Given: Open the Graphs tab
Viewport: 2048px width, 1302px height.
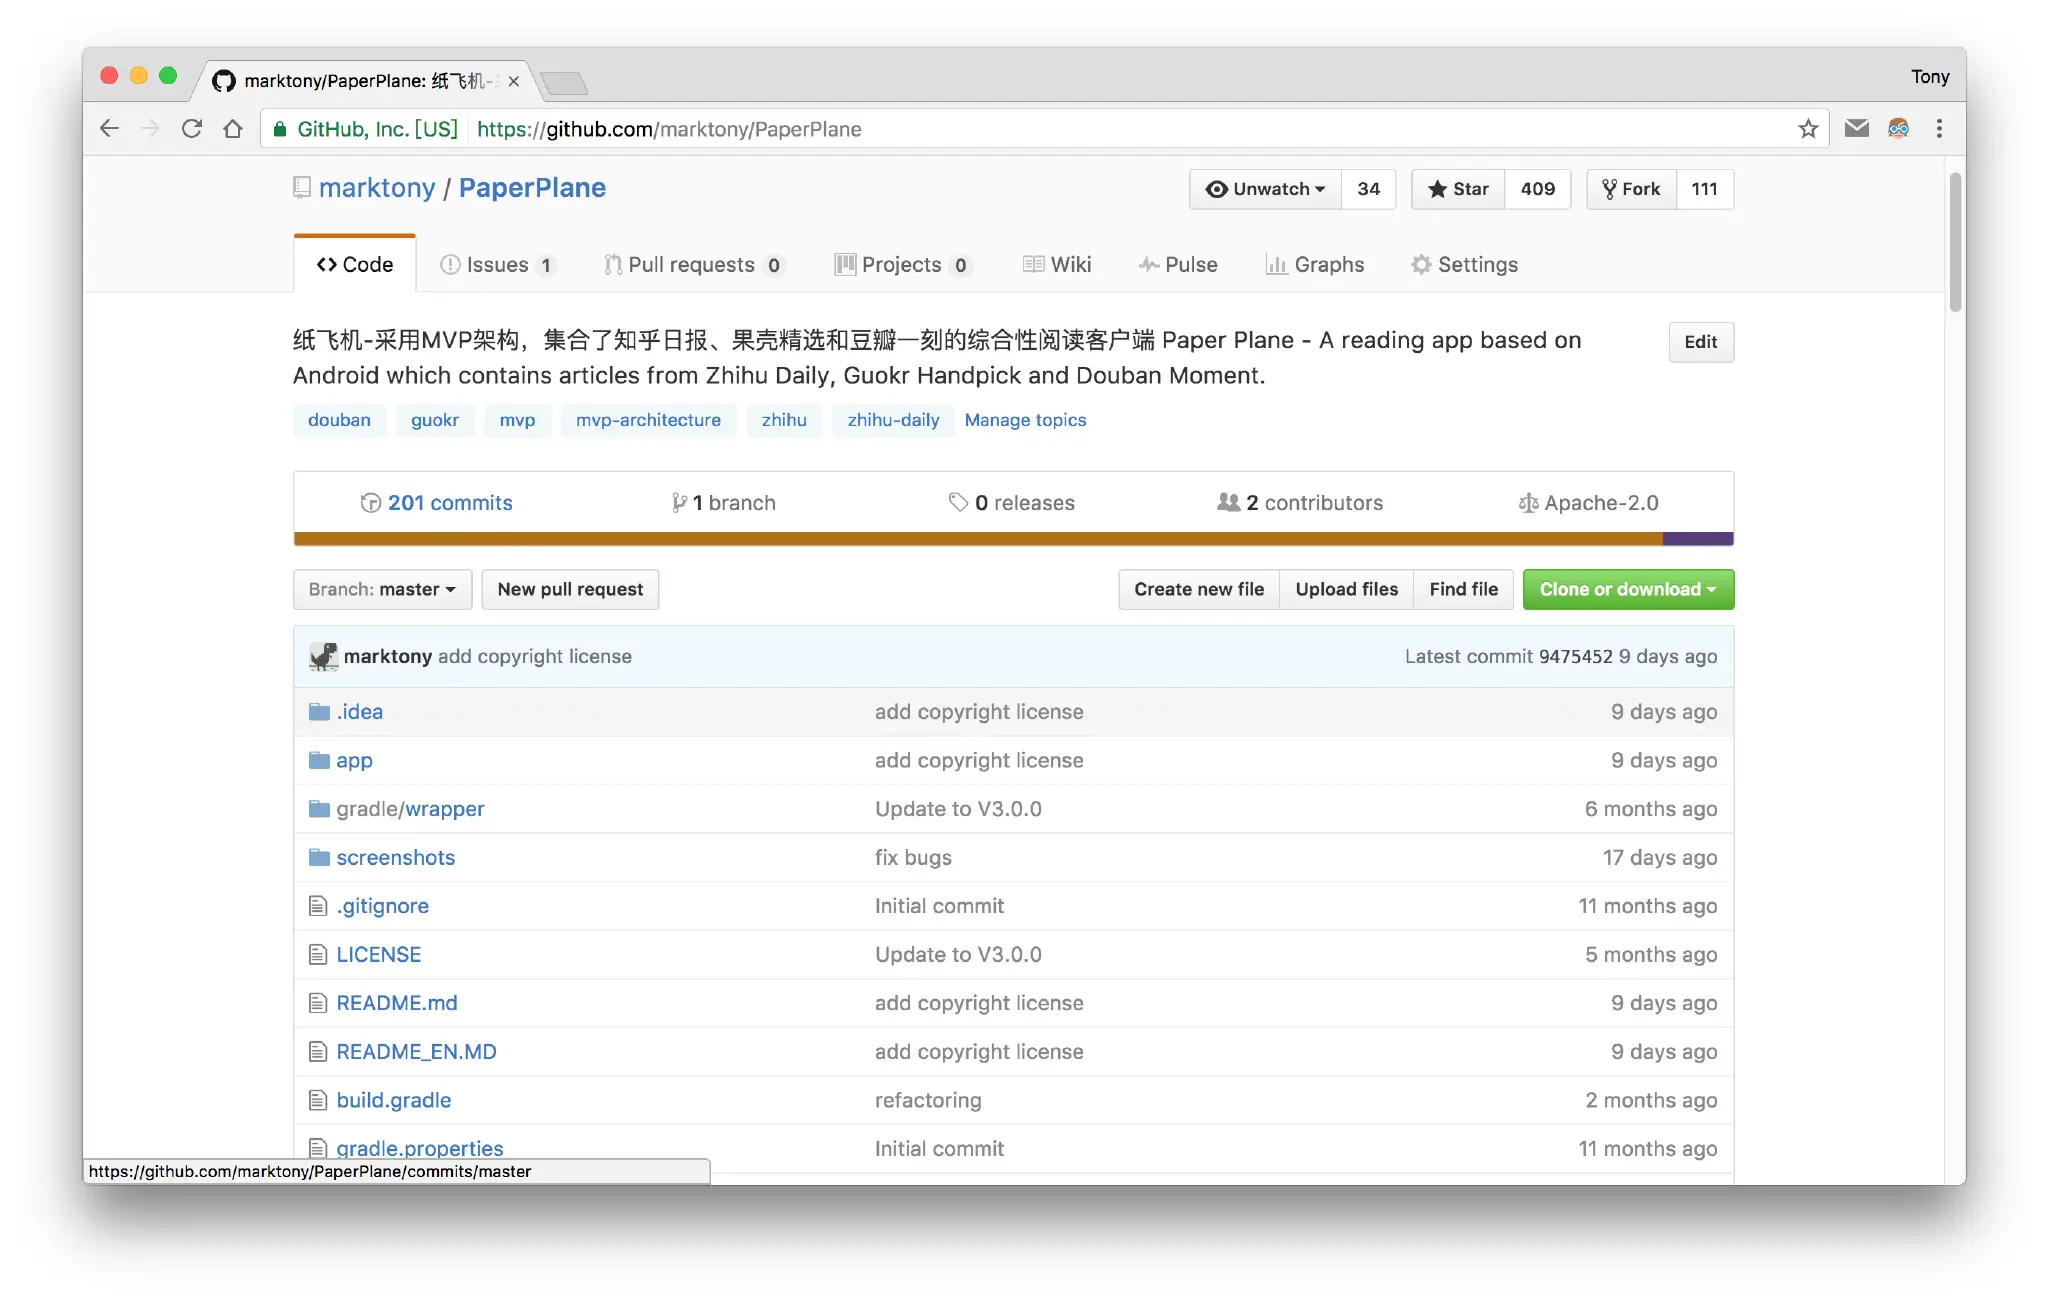Looking at the screenshot, I should [x=1315, y=264].
